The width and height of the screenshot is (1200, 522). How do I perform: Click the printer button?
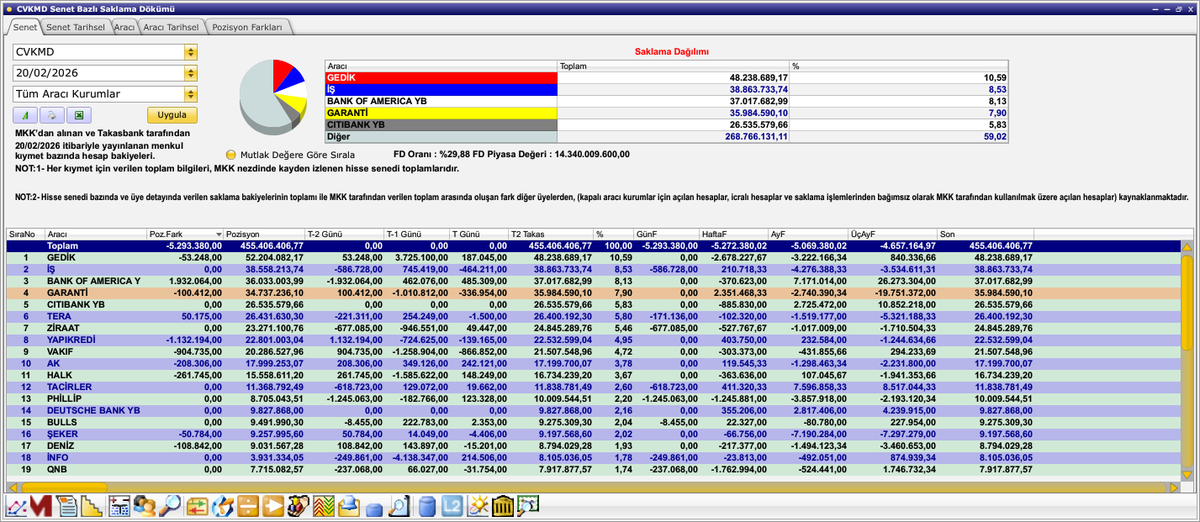(50, 115)
